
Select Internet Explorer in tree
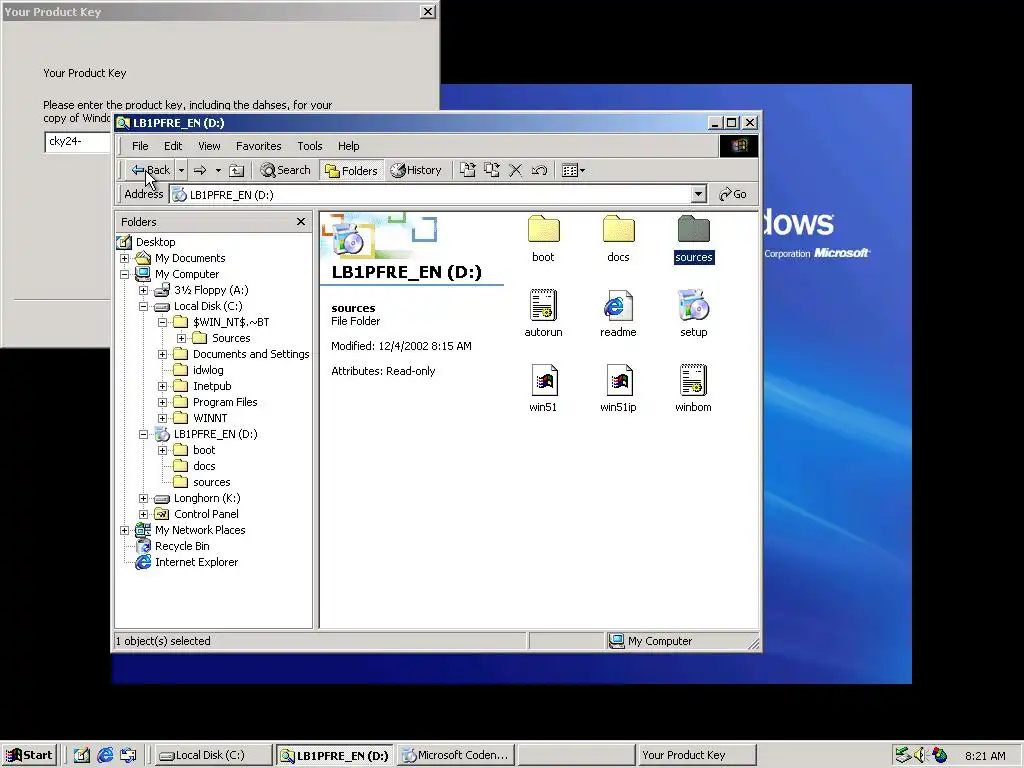point(196,562)
